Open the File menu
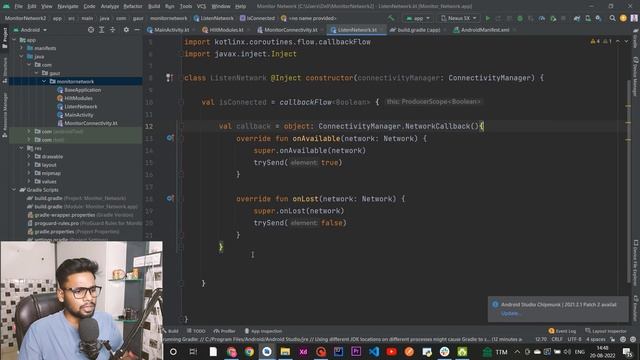 (x=18, y=6)
